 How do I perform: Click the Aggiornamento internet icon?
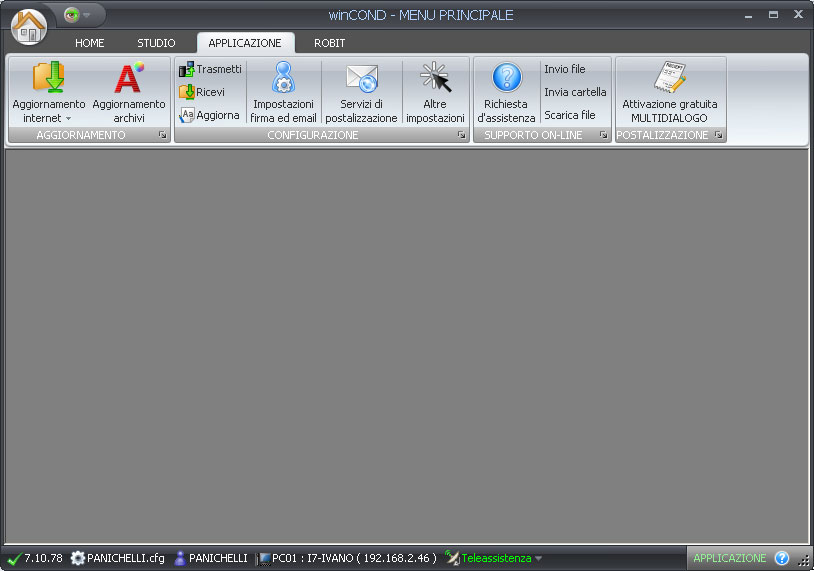[x=48, y=78]
